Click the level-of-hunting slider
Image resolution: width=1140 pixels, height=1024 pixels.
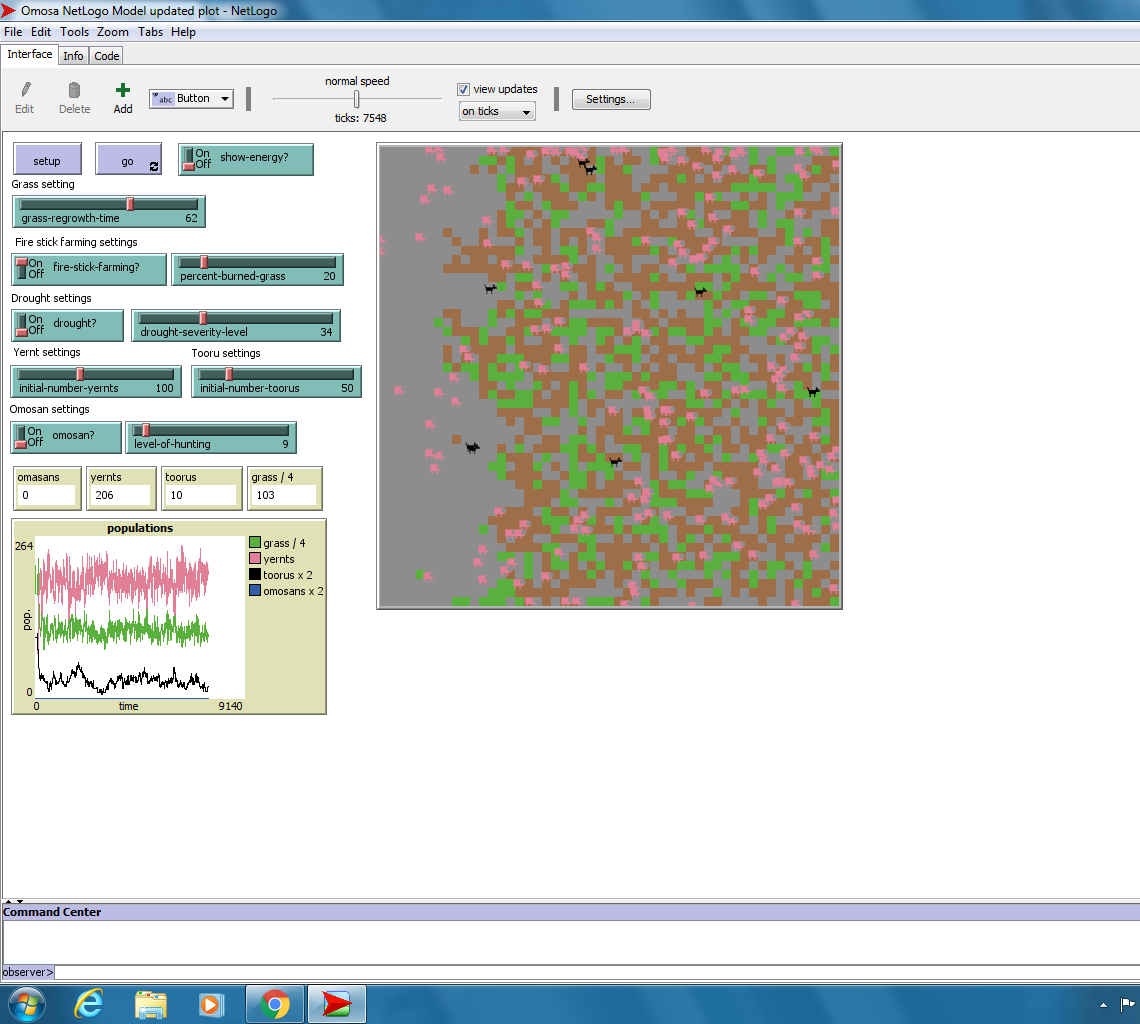(211, 438)
